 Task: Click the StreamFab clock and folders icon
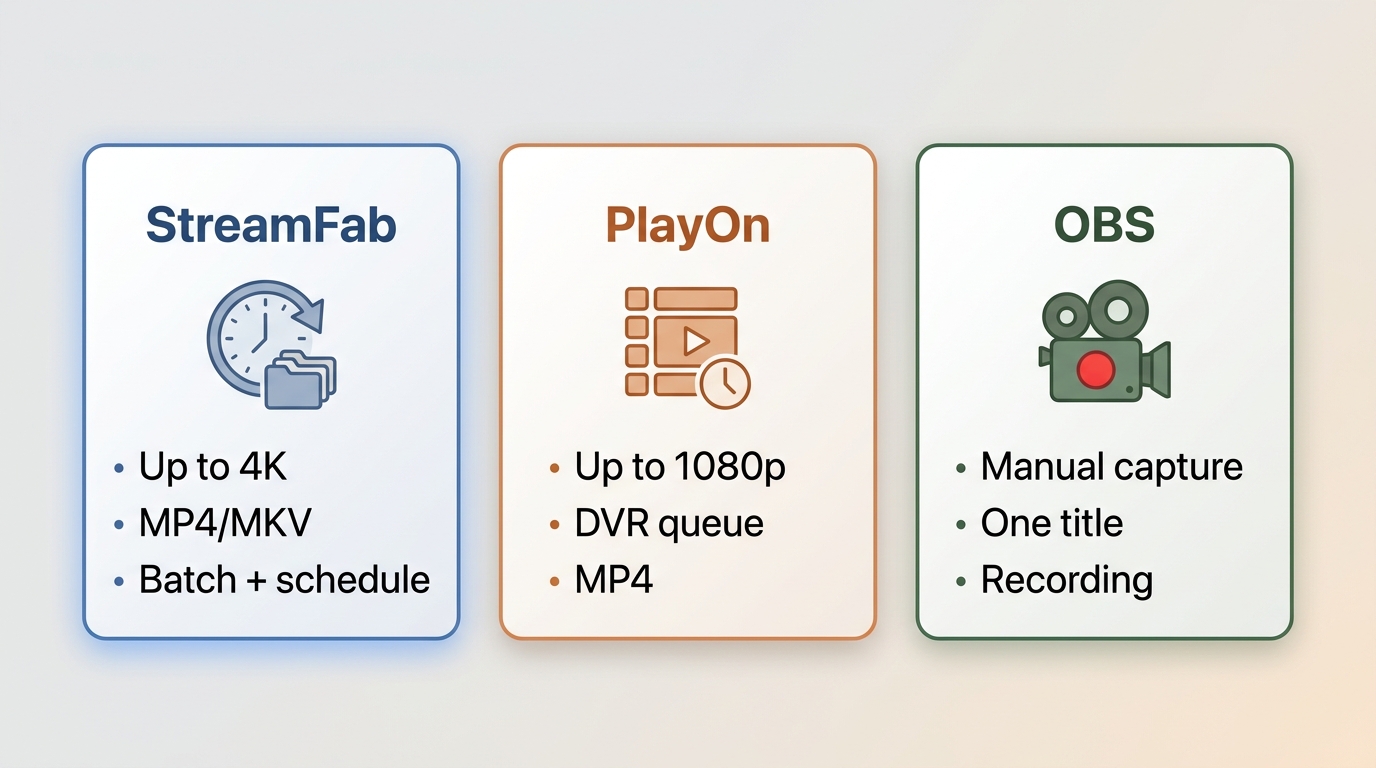(272, 345)
